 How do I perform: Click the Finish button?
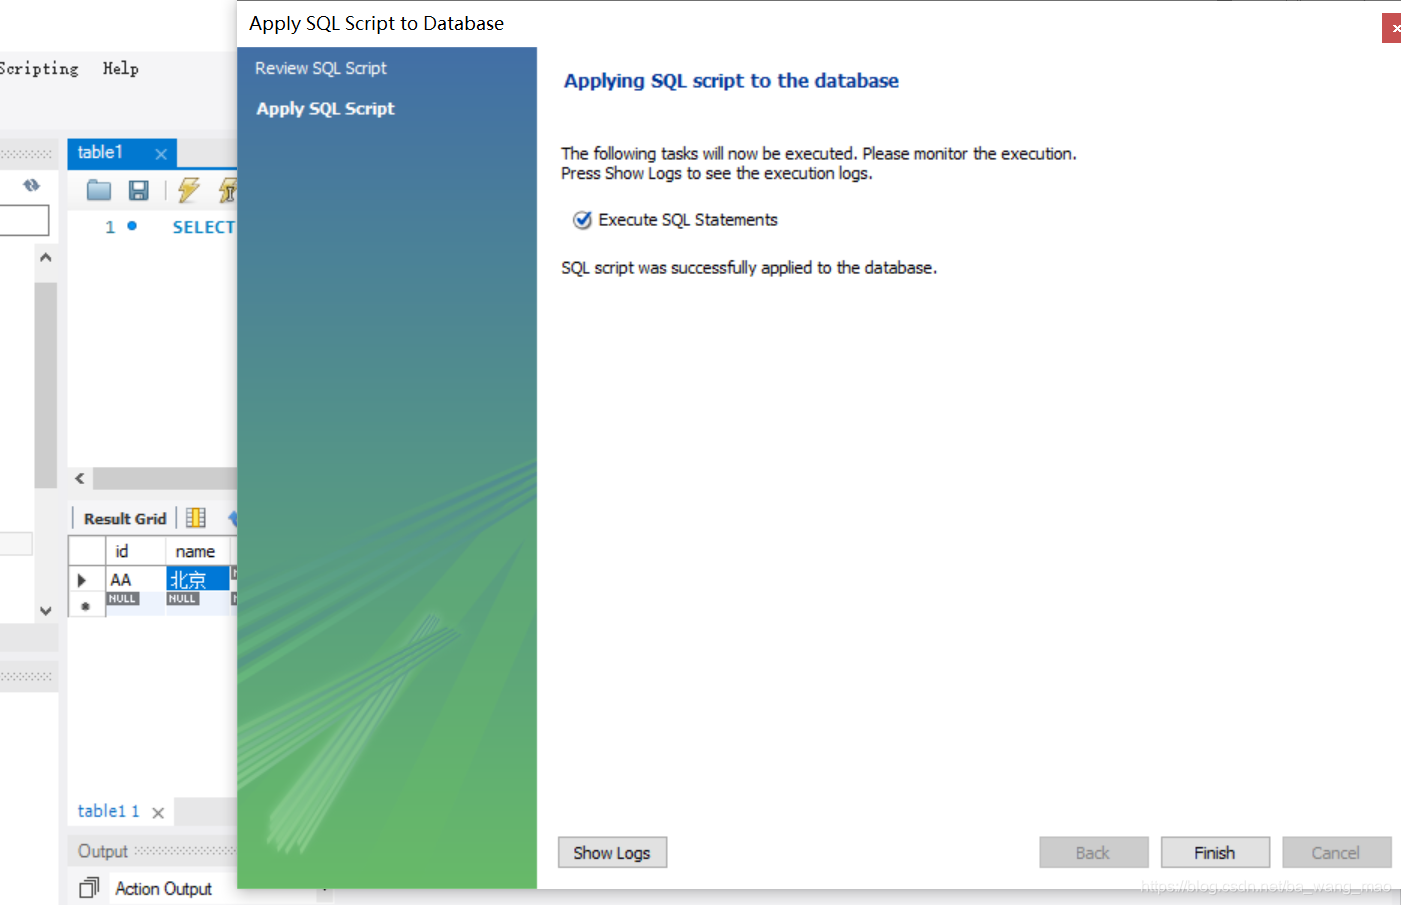(x=1215, y=853)
